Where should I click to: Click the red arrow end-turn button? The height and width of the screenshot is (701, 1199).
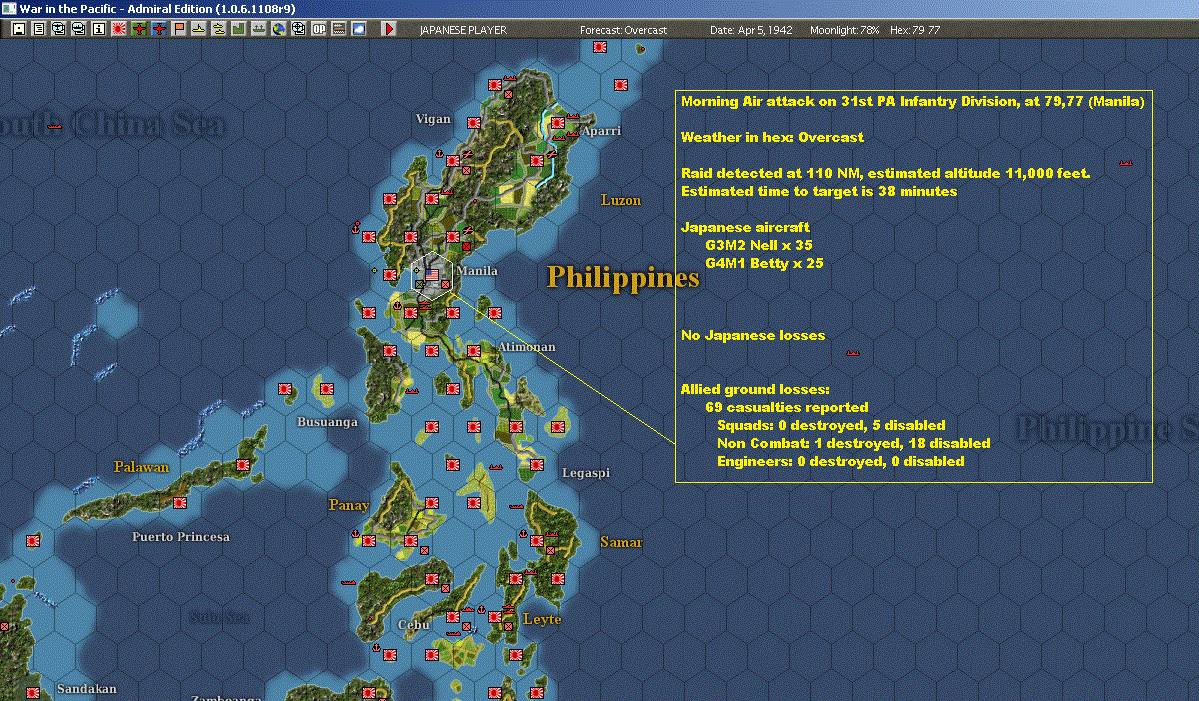point(388,29)
